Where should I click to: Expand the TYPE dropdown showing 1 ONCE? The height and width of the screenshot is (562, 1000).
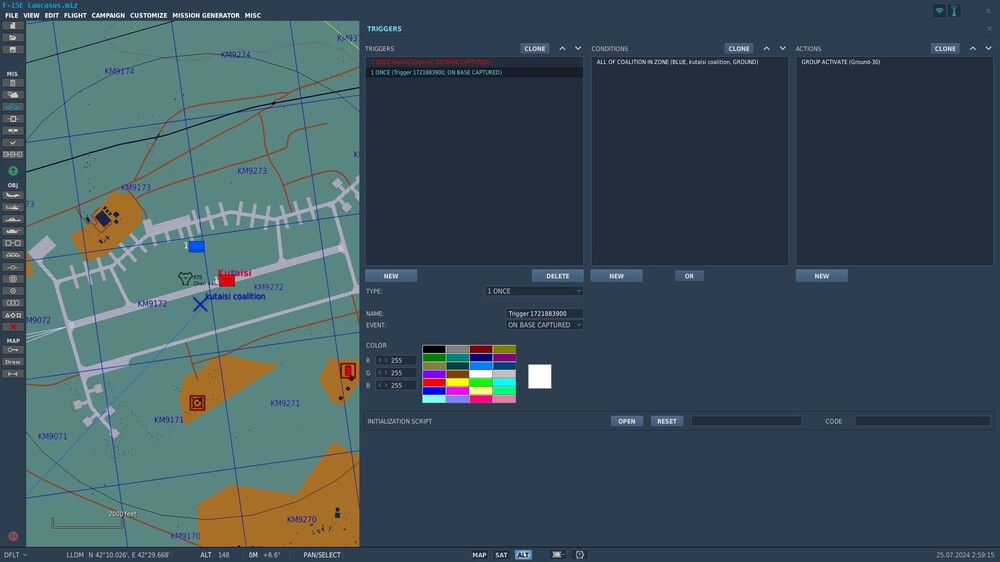[534, 291]
